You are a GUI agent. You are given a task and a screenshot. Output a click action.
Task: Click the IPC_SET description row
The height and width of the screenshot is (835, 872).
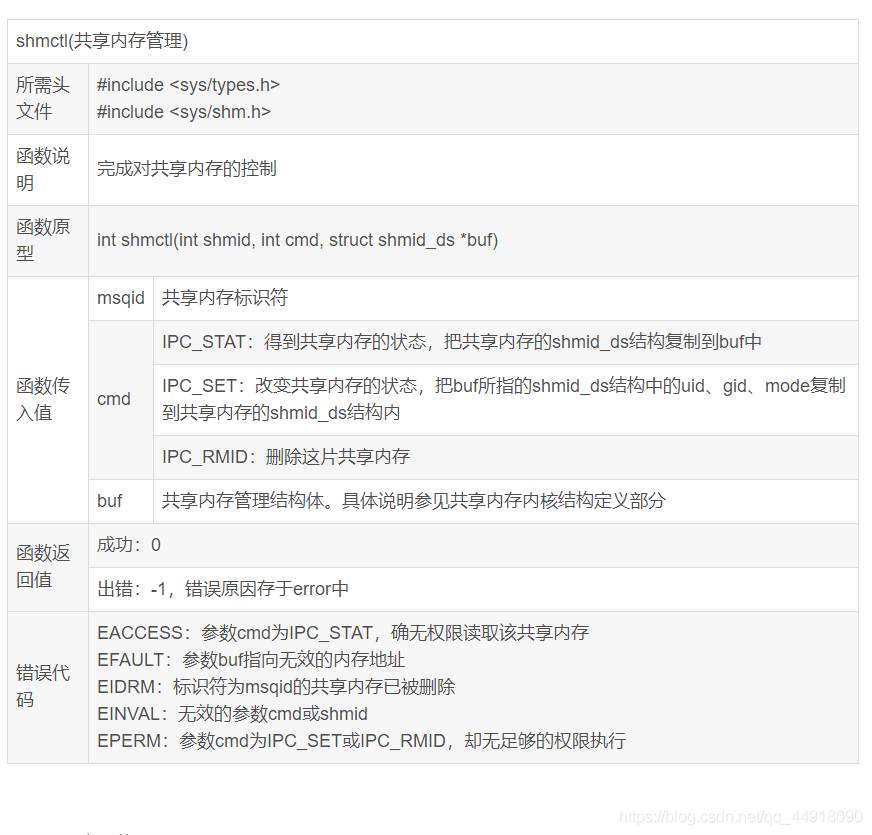504,399
